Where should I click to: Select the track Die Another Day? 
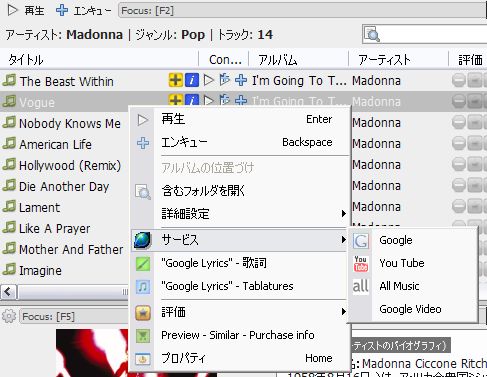[x=64, y=186]
